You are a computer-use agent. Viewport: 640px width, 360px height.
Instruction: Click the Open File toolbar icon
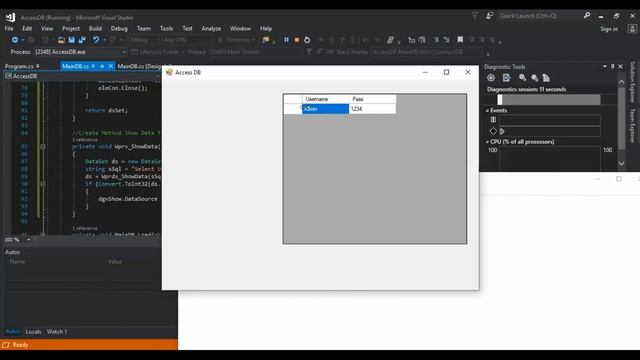coord(61,40)
